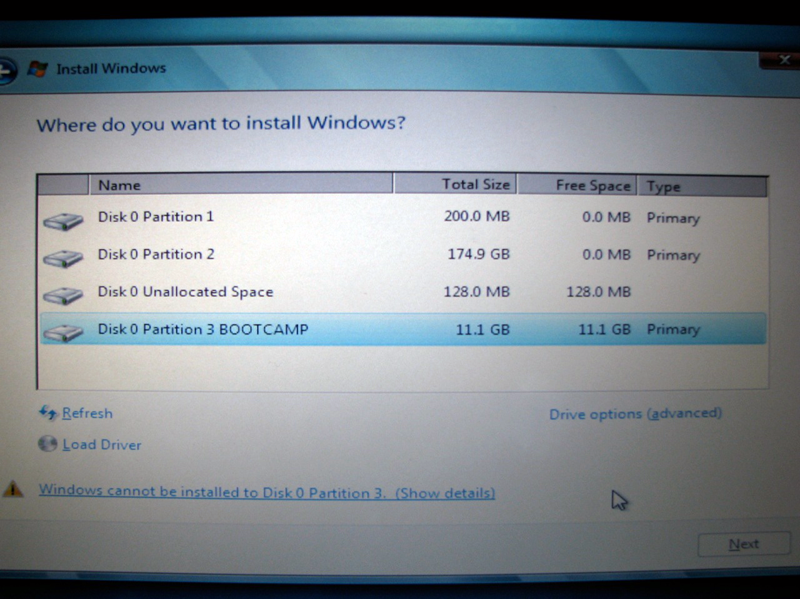Click heading Where do you want to install Windows?
Screen dimensions: 800x599
221,124
